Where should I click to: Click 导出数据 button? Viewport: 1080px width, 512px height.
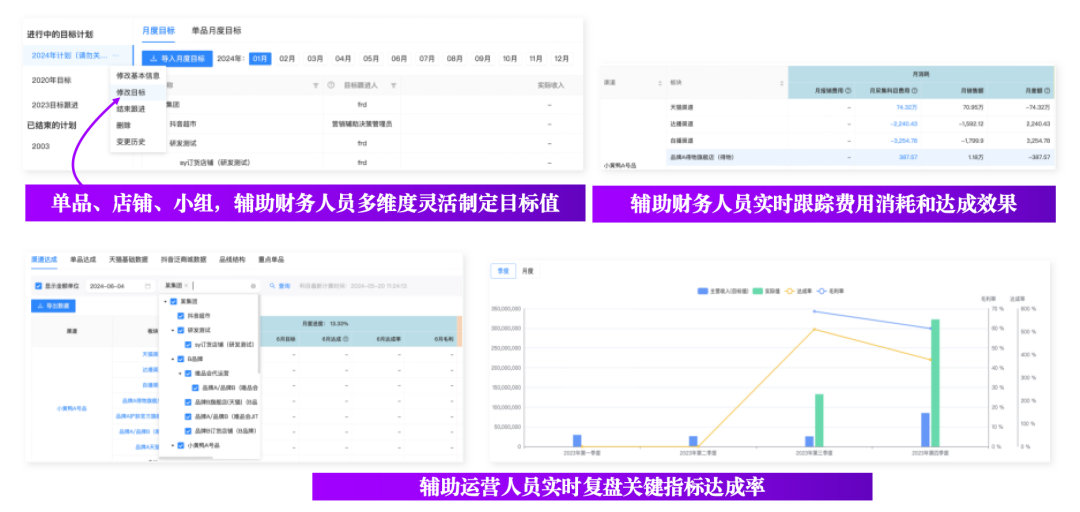pos(53,305)
